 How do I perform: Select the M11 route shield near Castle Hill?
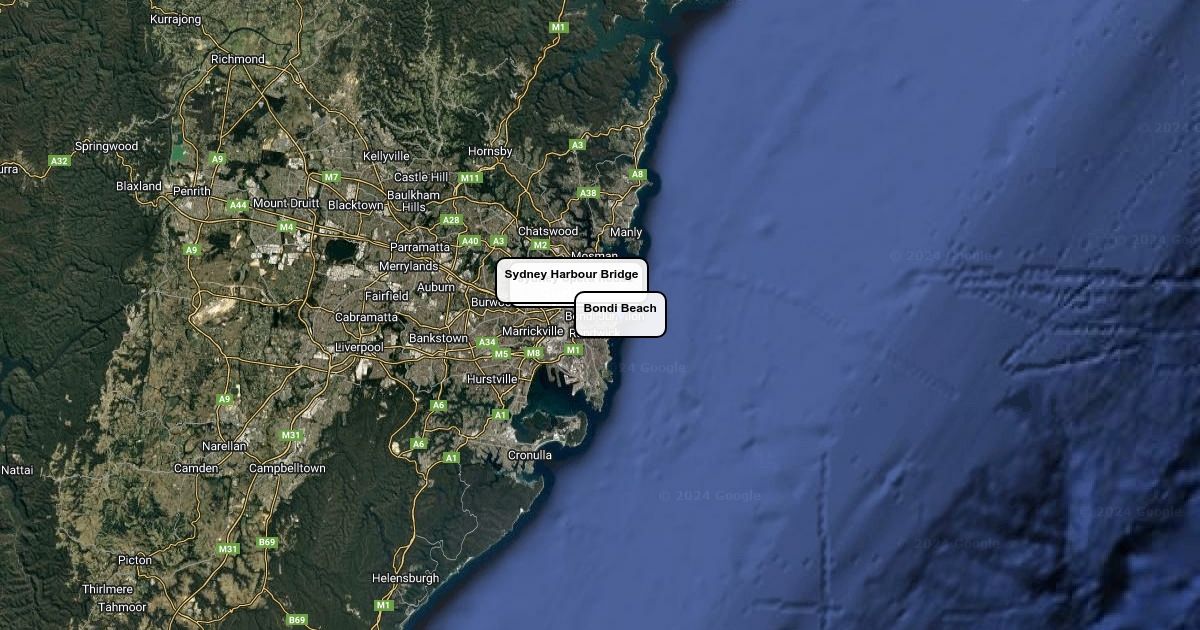coord(470,178)
